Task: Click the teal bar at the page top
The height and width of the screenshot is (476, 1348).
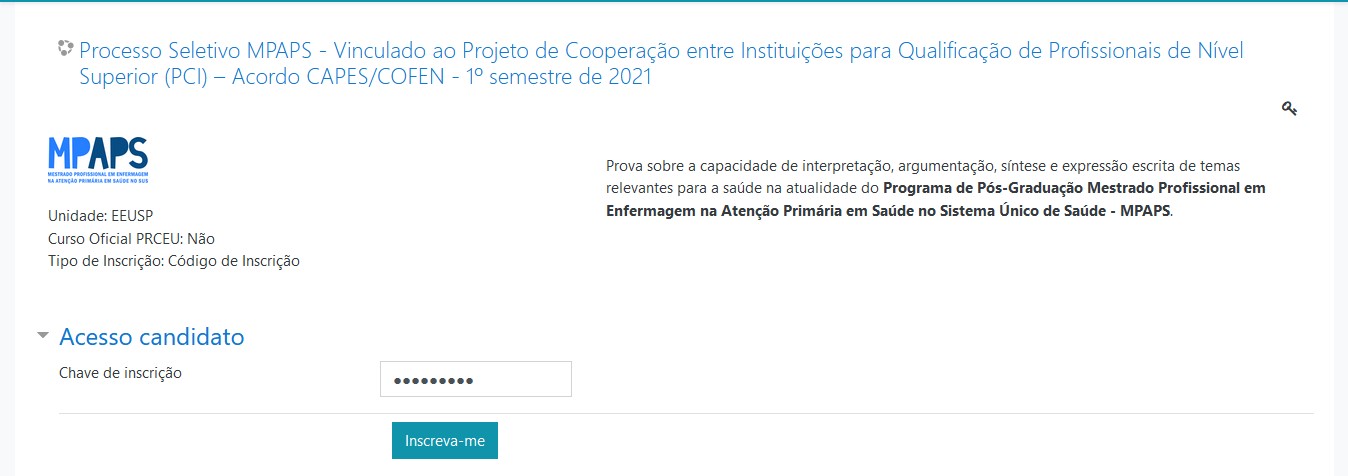Action: 674,1
